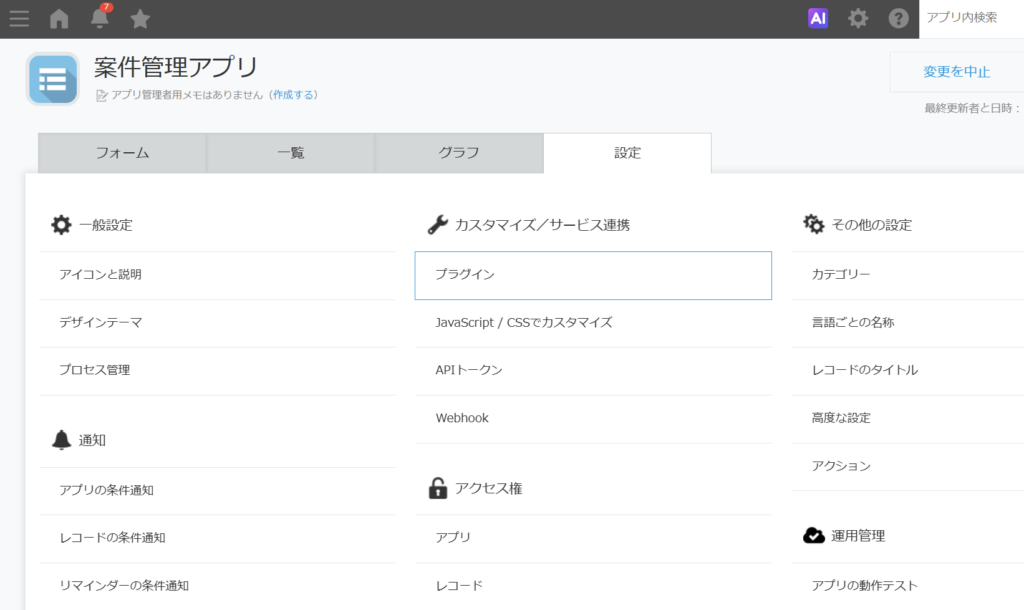This screenshot has width=1024, height=610.
Task: Click the 作成する memo link
Action: click(x=294, y=95)
